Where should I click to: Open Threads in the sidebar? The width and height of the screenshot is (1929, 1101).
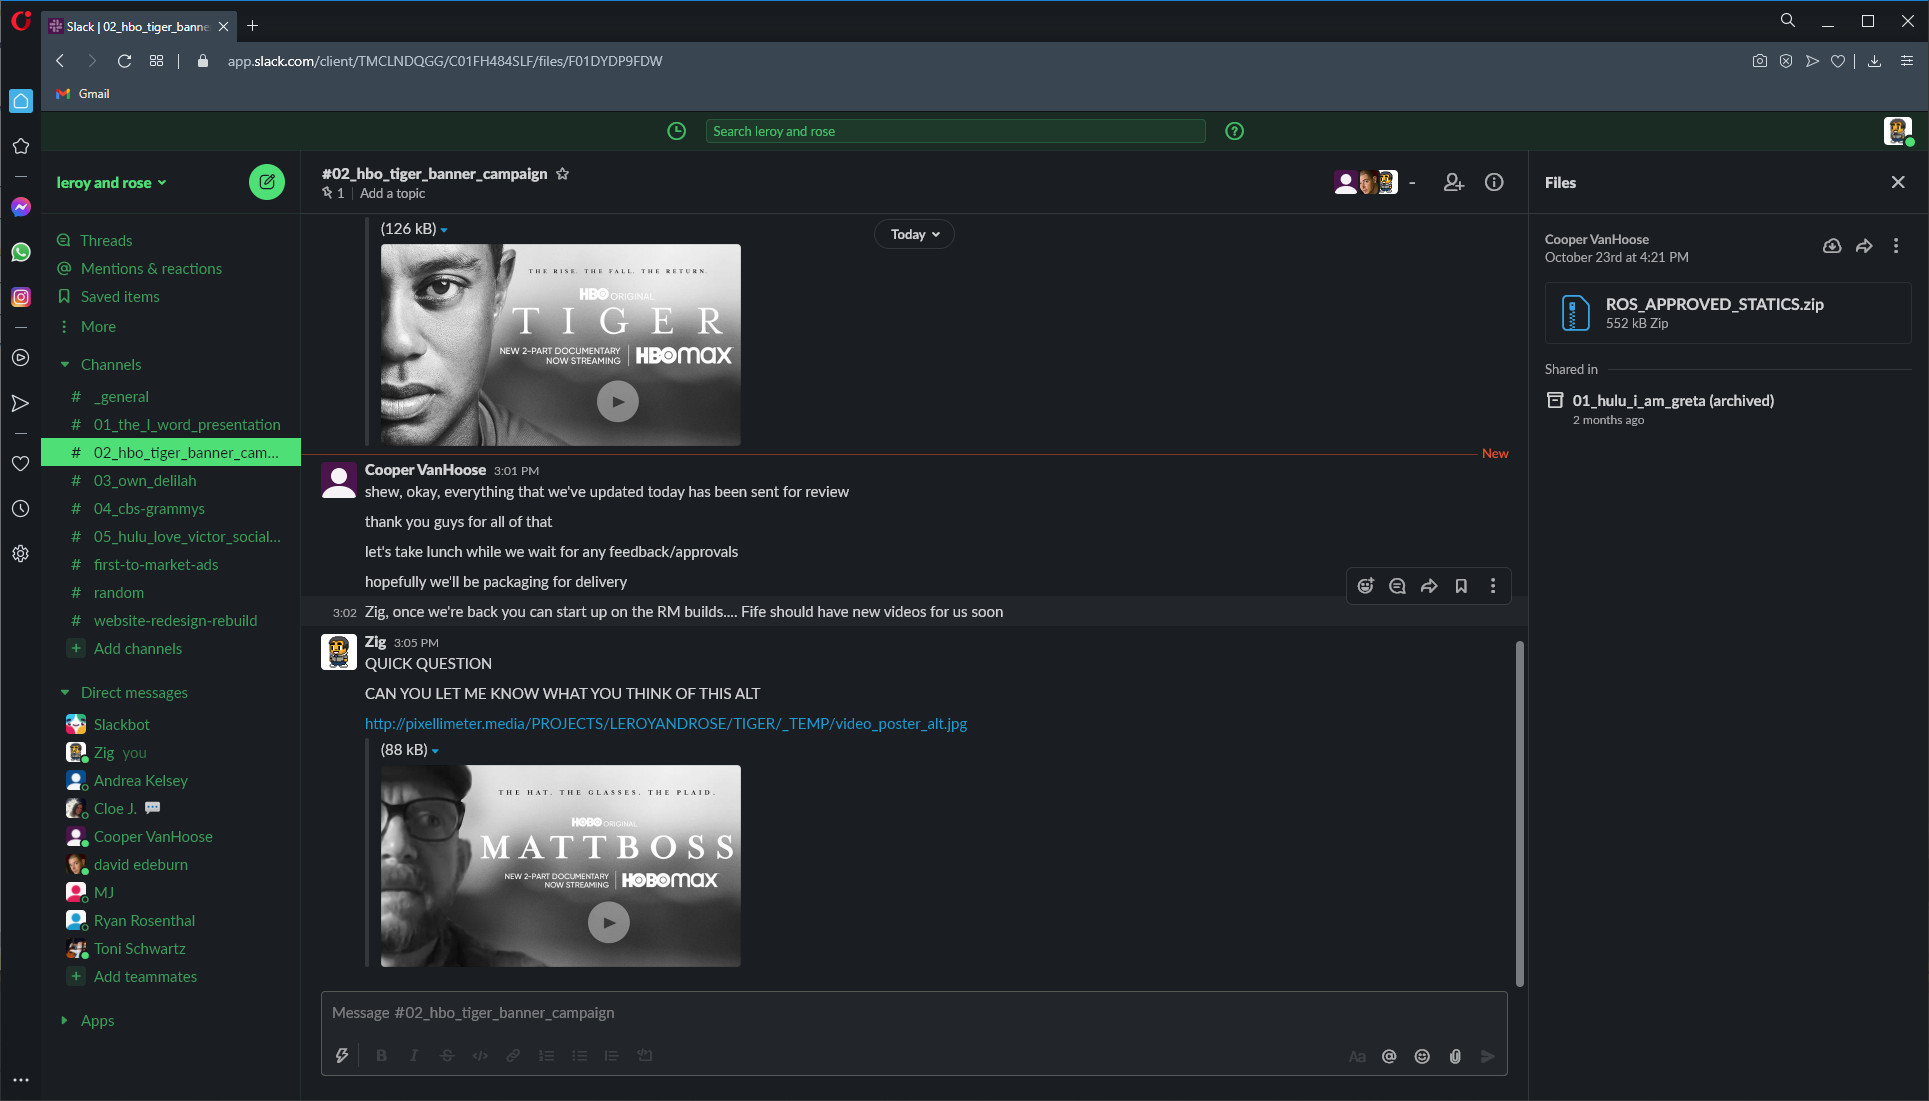coord(106,241)
